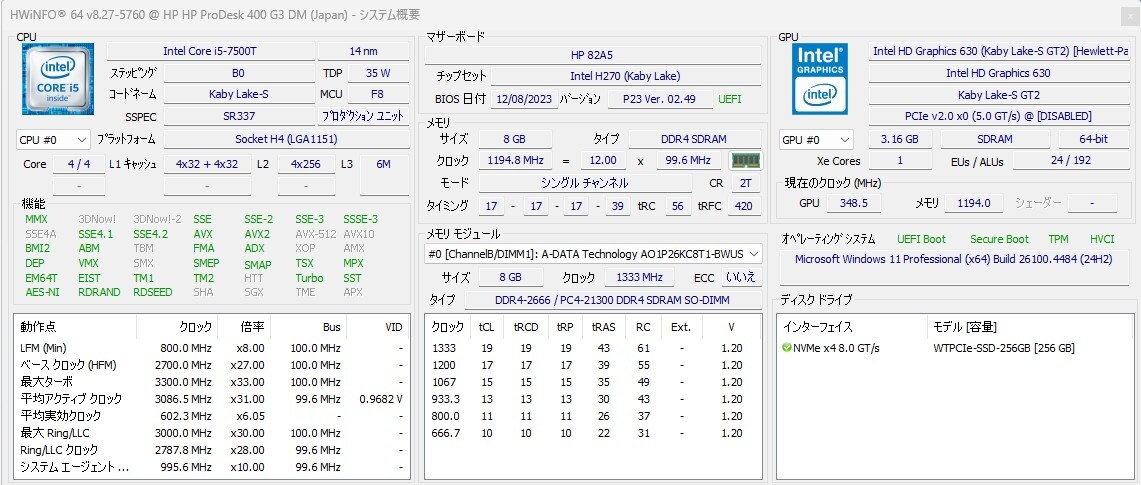Click the Windows 11 Professional build text
1141x485 pixels.
click(953, 259)
